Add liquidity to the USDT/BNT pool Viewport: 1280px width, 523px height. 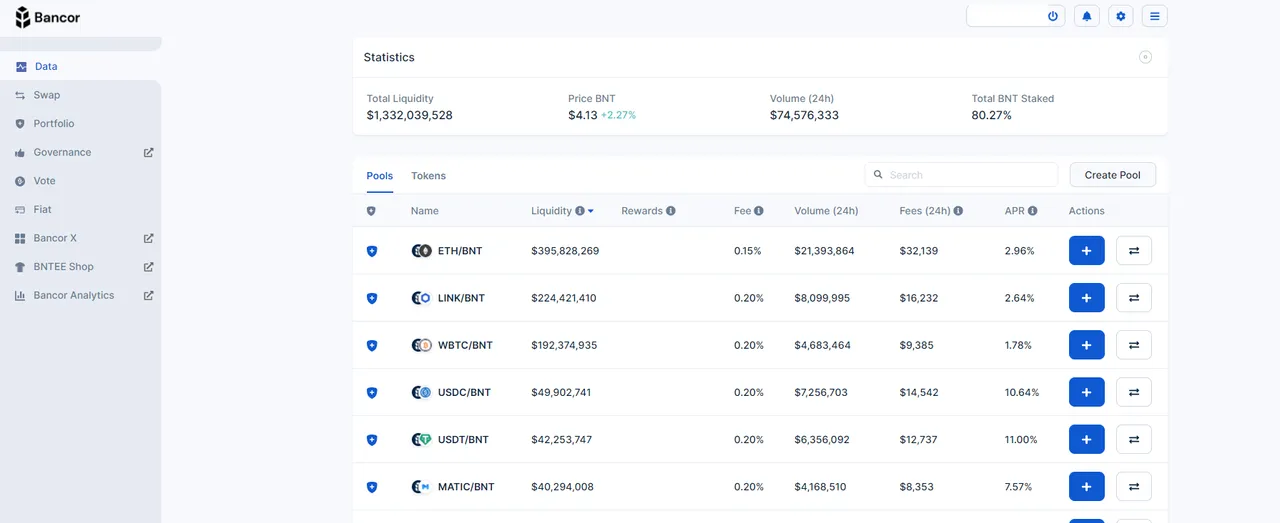(x=1087, y=439)
